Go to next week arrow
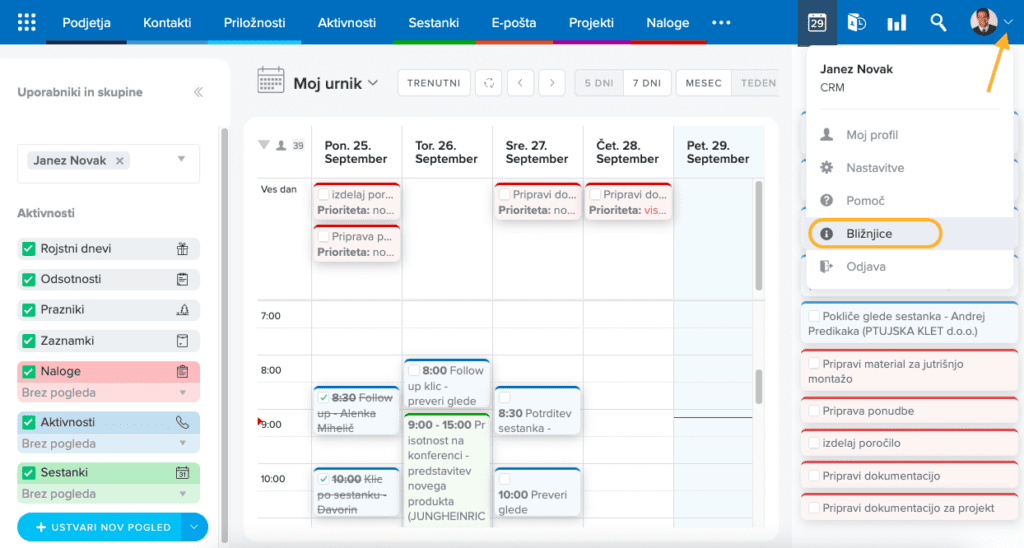The image size is (1024, 548). pyautogui.click(x=551, y=83)
